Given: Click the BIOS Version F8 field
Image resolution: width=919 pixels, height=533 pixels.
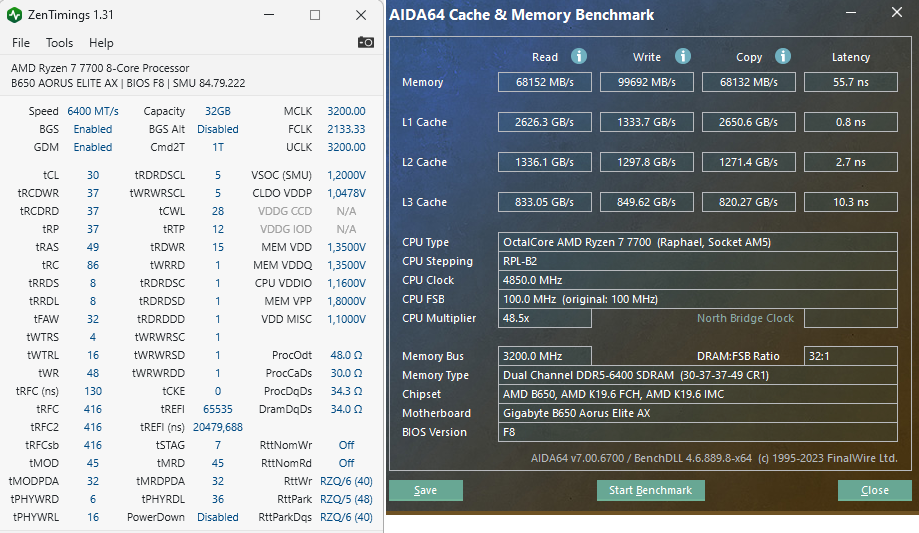Looking at the screenshot, I should 697,432.
